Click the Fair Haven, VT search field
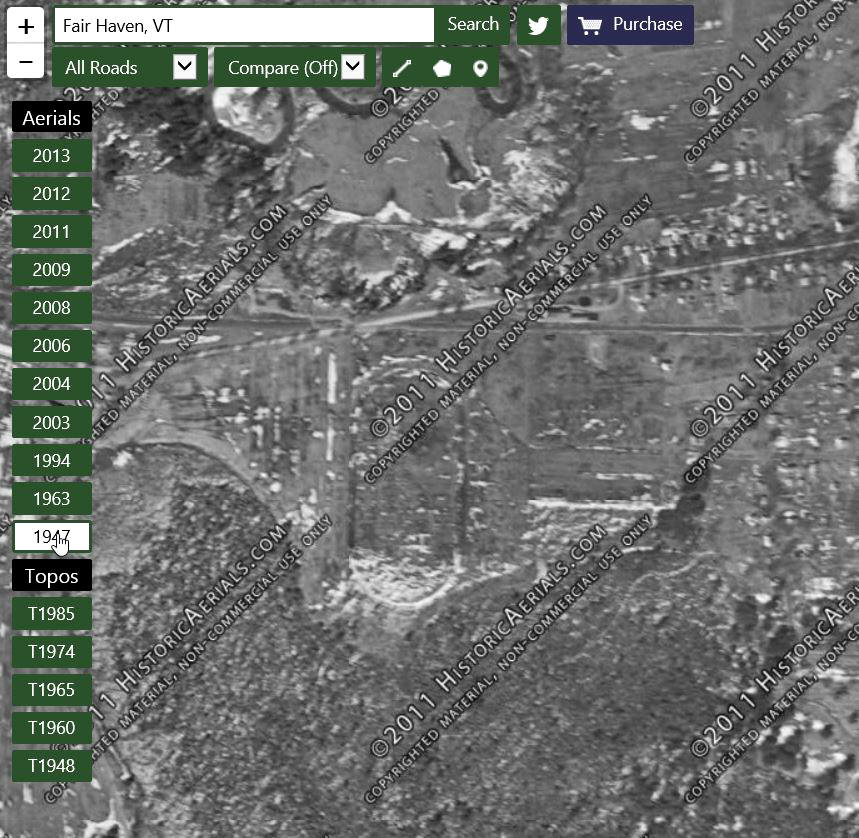This screenshot has width=859, height=838. 244,25
